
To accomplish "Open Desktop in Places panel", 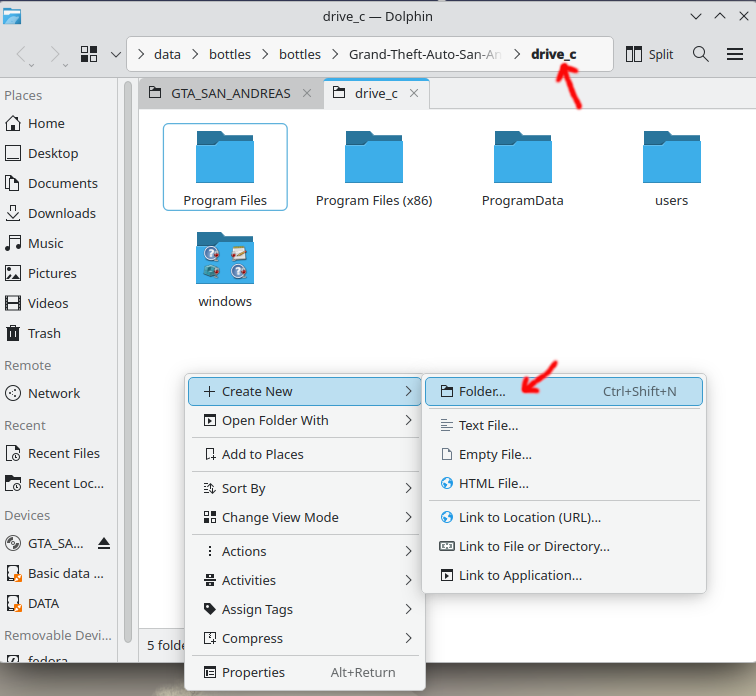I will pos(58,153).
